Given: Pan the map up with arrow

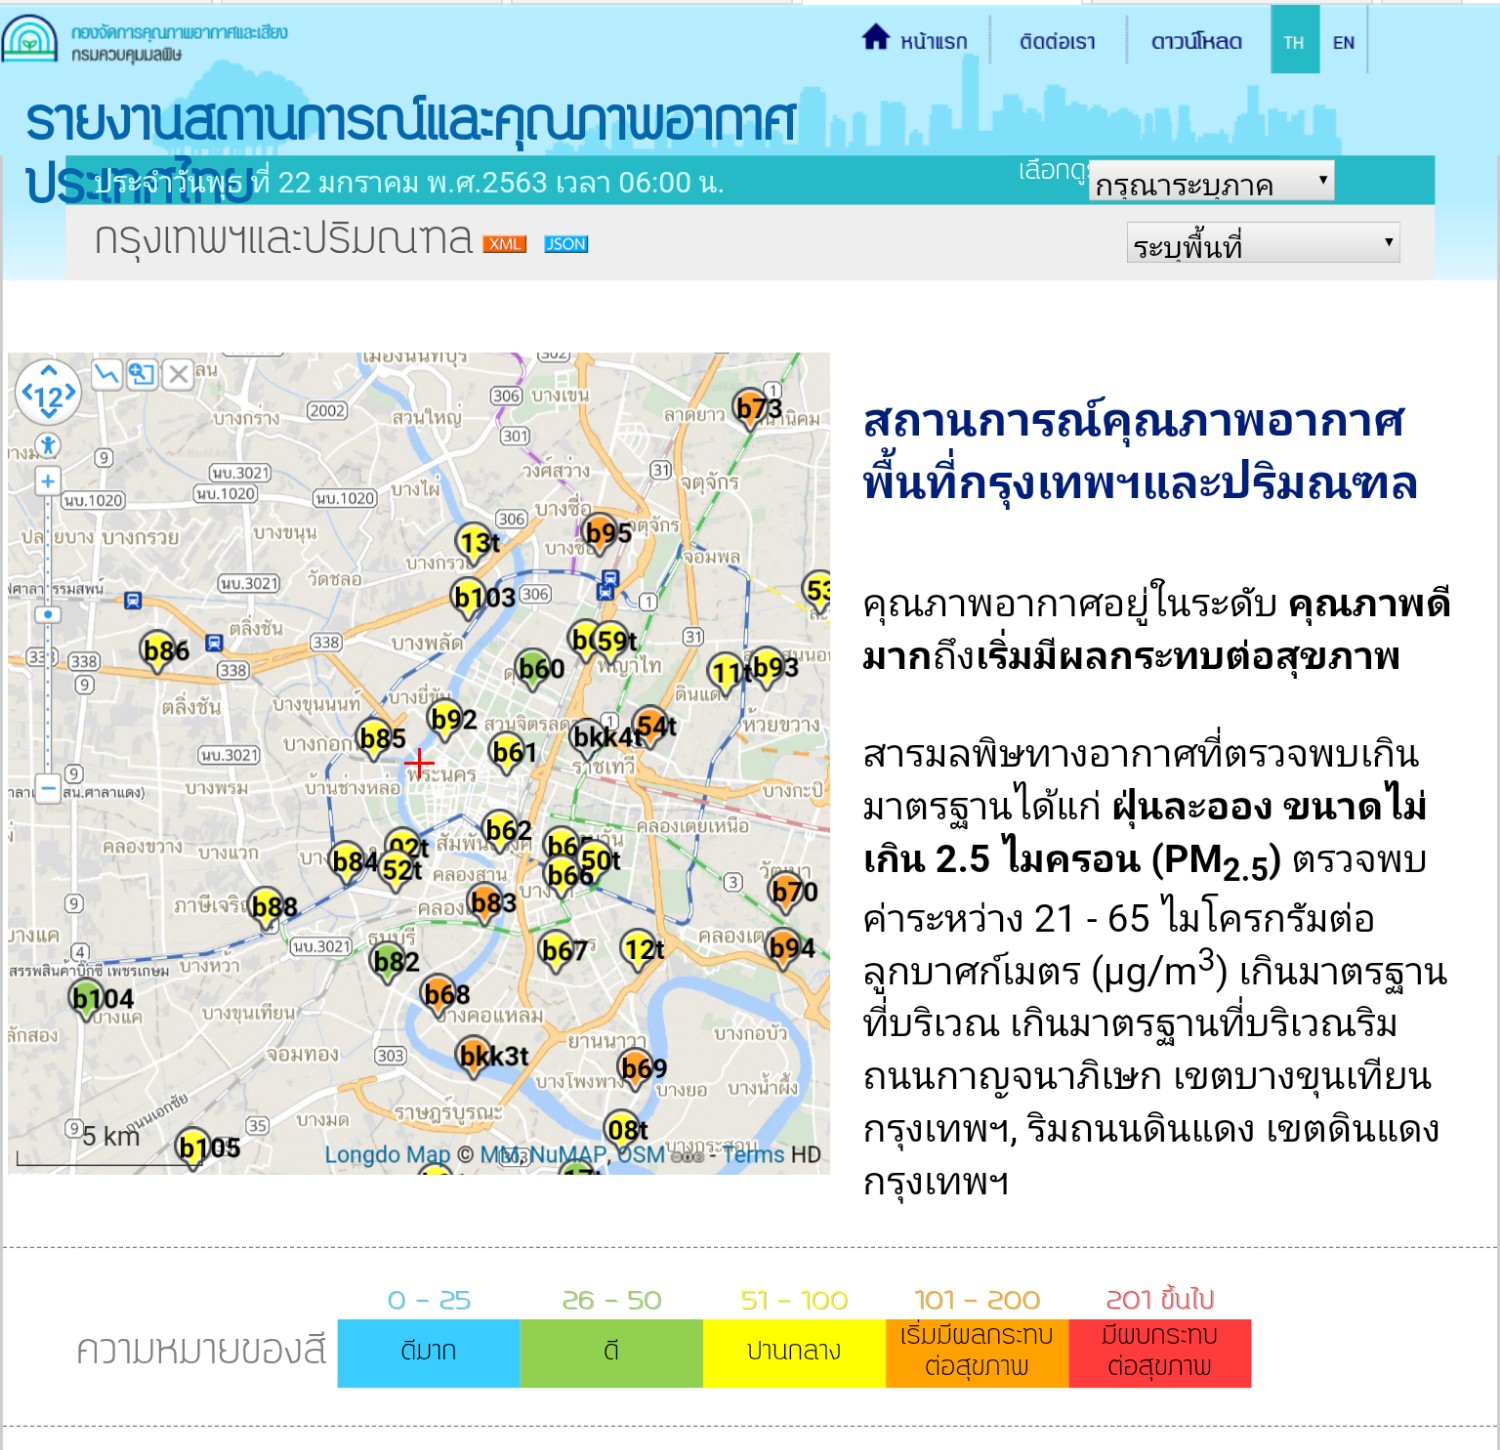Looking at the screenshot, I should (48, 371).
